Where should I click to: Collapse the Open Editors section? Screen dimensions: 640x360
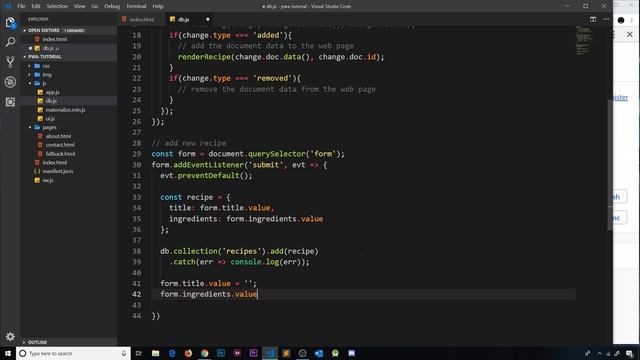(x=44, y=30)
